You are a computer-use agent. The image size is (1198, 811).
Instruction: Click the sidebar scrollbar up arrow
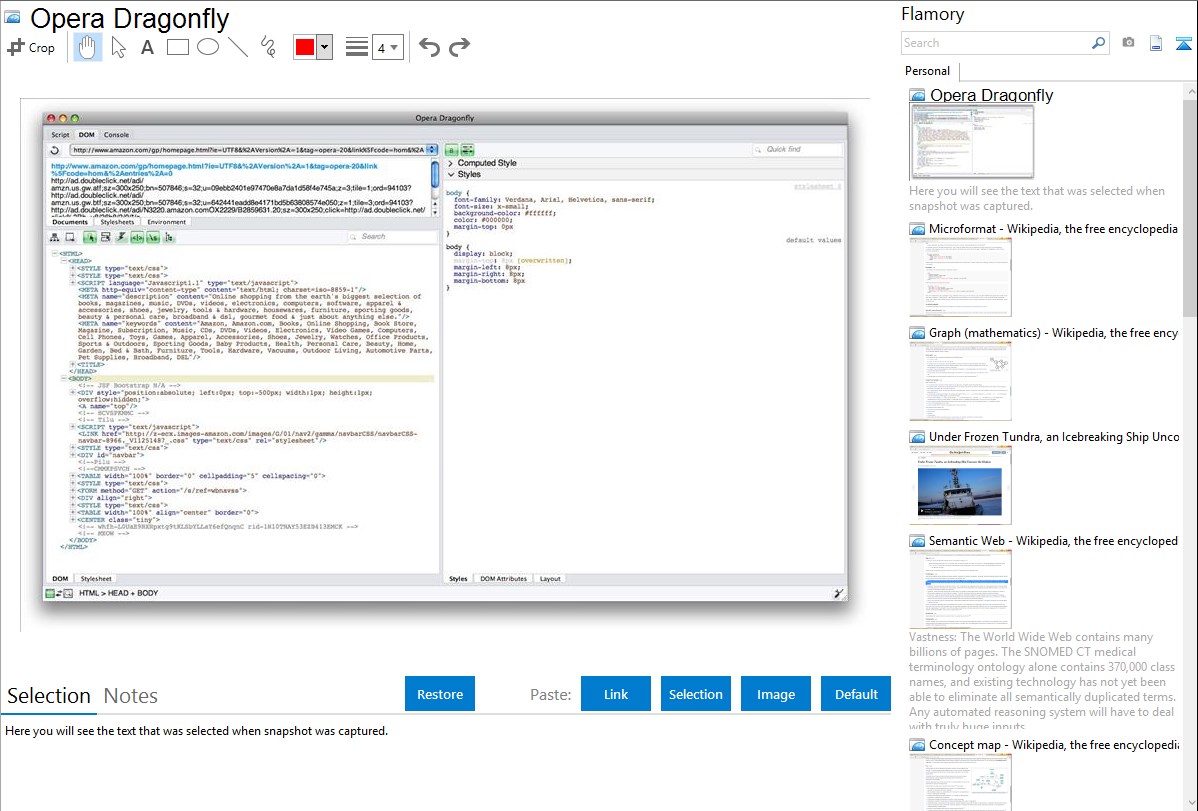[x=1190, y=91]
